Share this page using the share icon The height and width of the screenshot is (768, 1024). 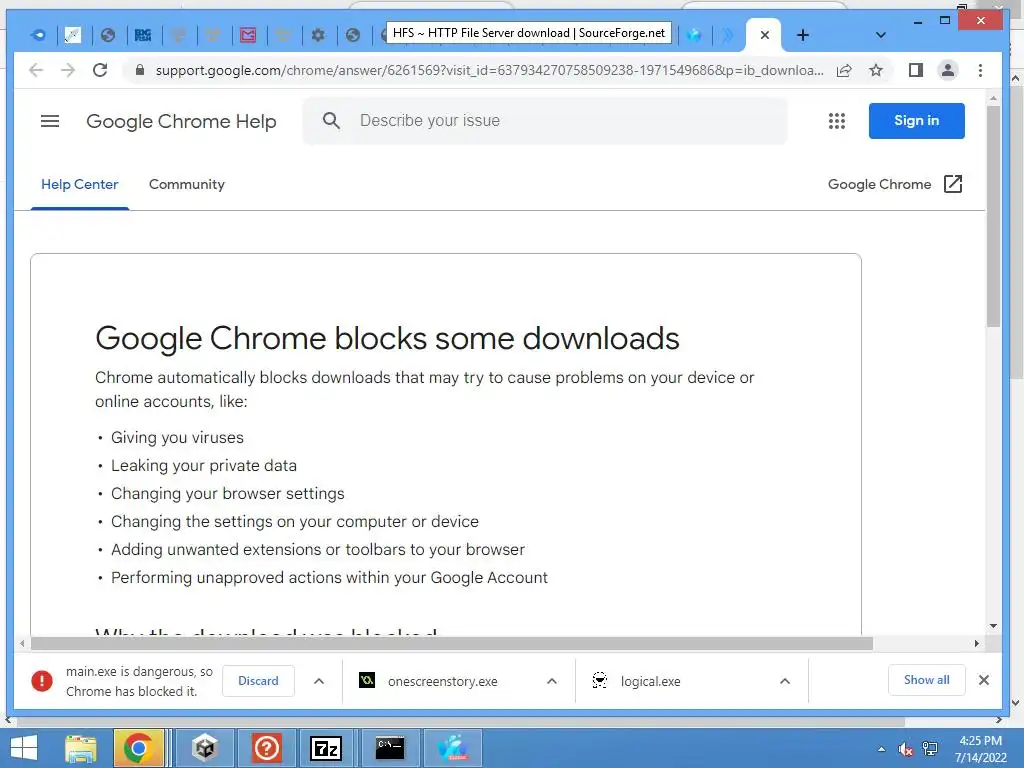point(844,70)
